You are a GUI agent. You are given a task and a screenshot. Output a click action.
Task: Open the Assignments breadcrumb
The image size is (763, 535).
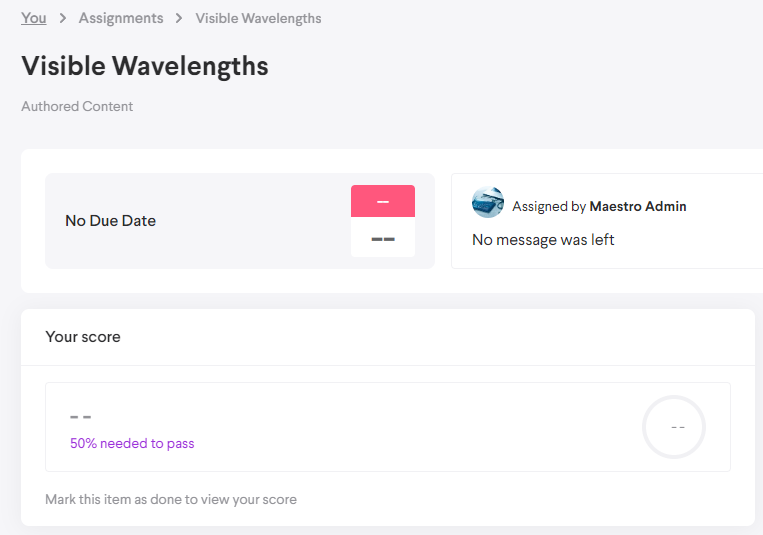pyautogui.click(x=121, y=18)
